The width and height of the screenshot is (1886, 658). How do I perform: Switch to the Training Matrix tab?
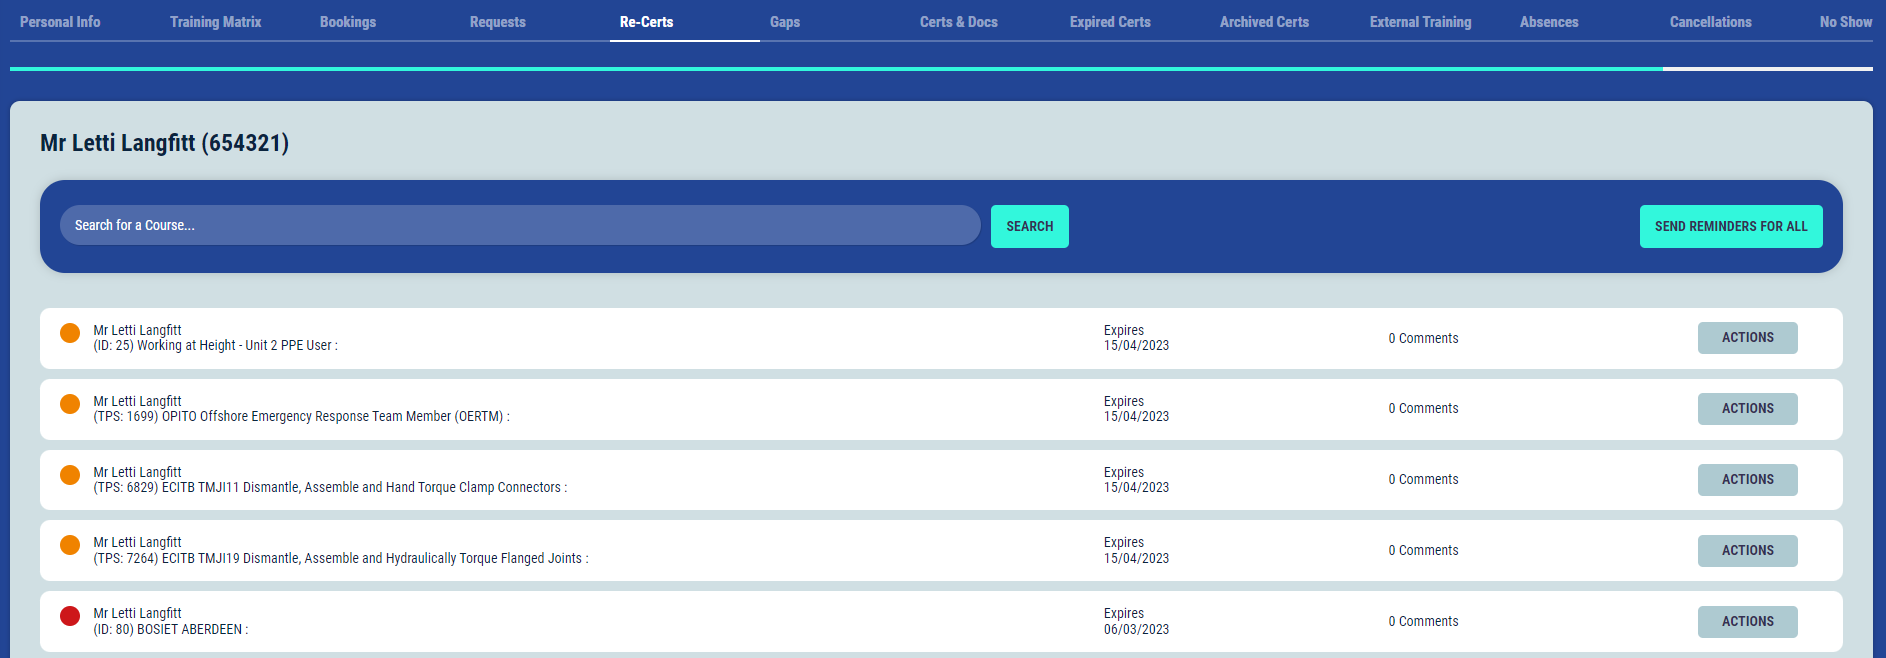(x=215, y=22)
